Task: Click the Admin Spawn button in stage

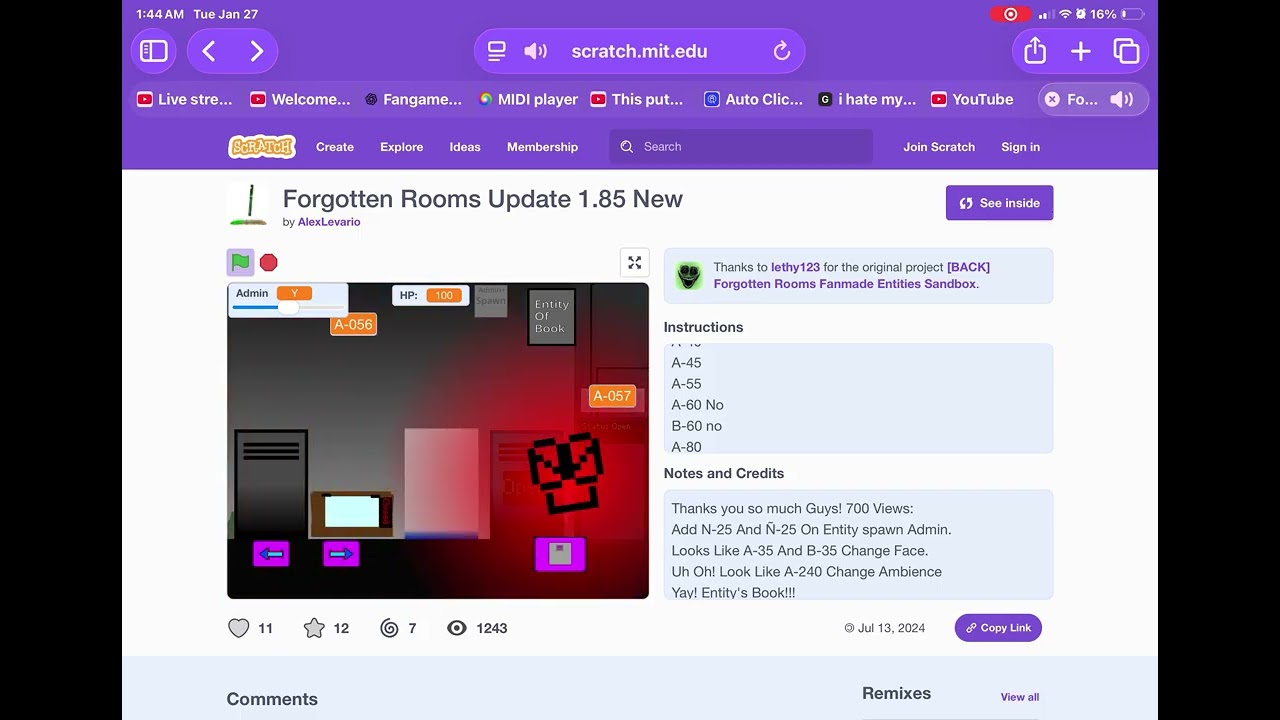Action: coord(491,301)
